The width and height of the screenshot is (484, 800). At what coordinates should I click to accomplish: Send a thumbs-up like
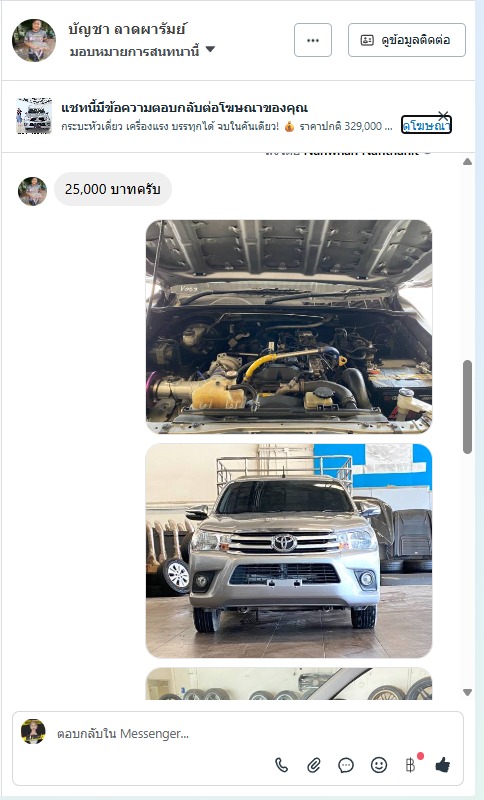[443, 765]
